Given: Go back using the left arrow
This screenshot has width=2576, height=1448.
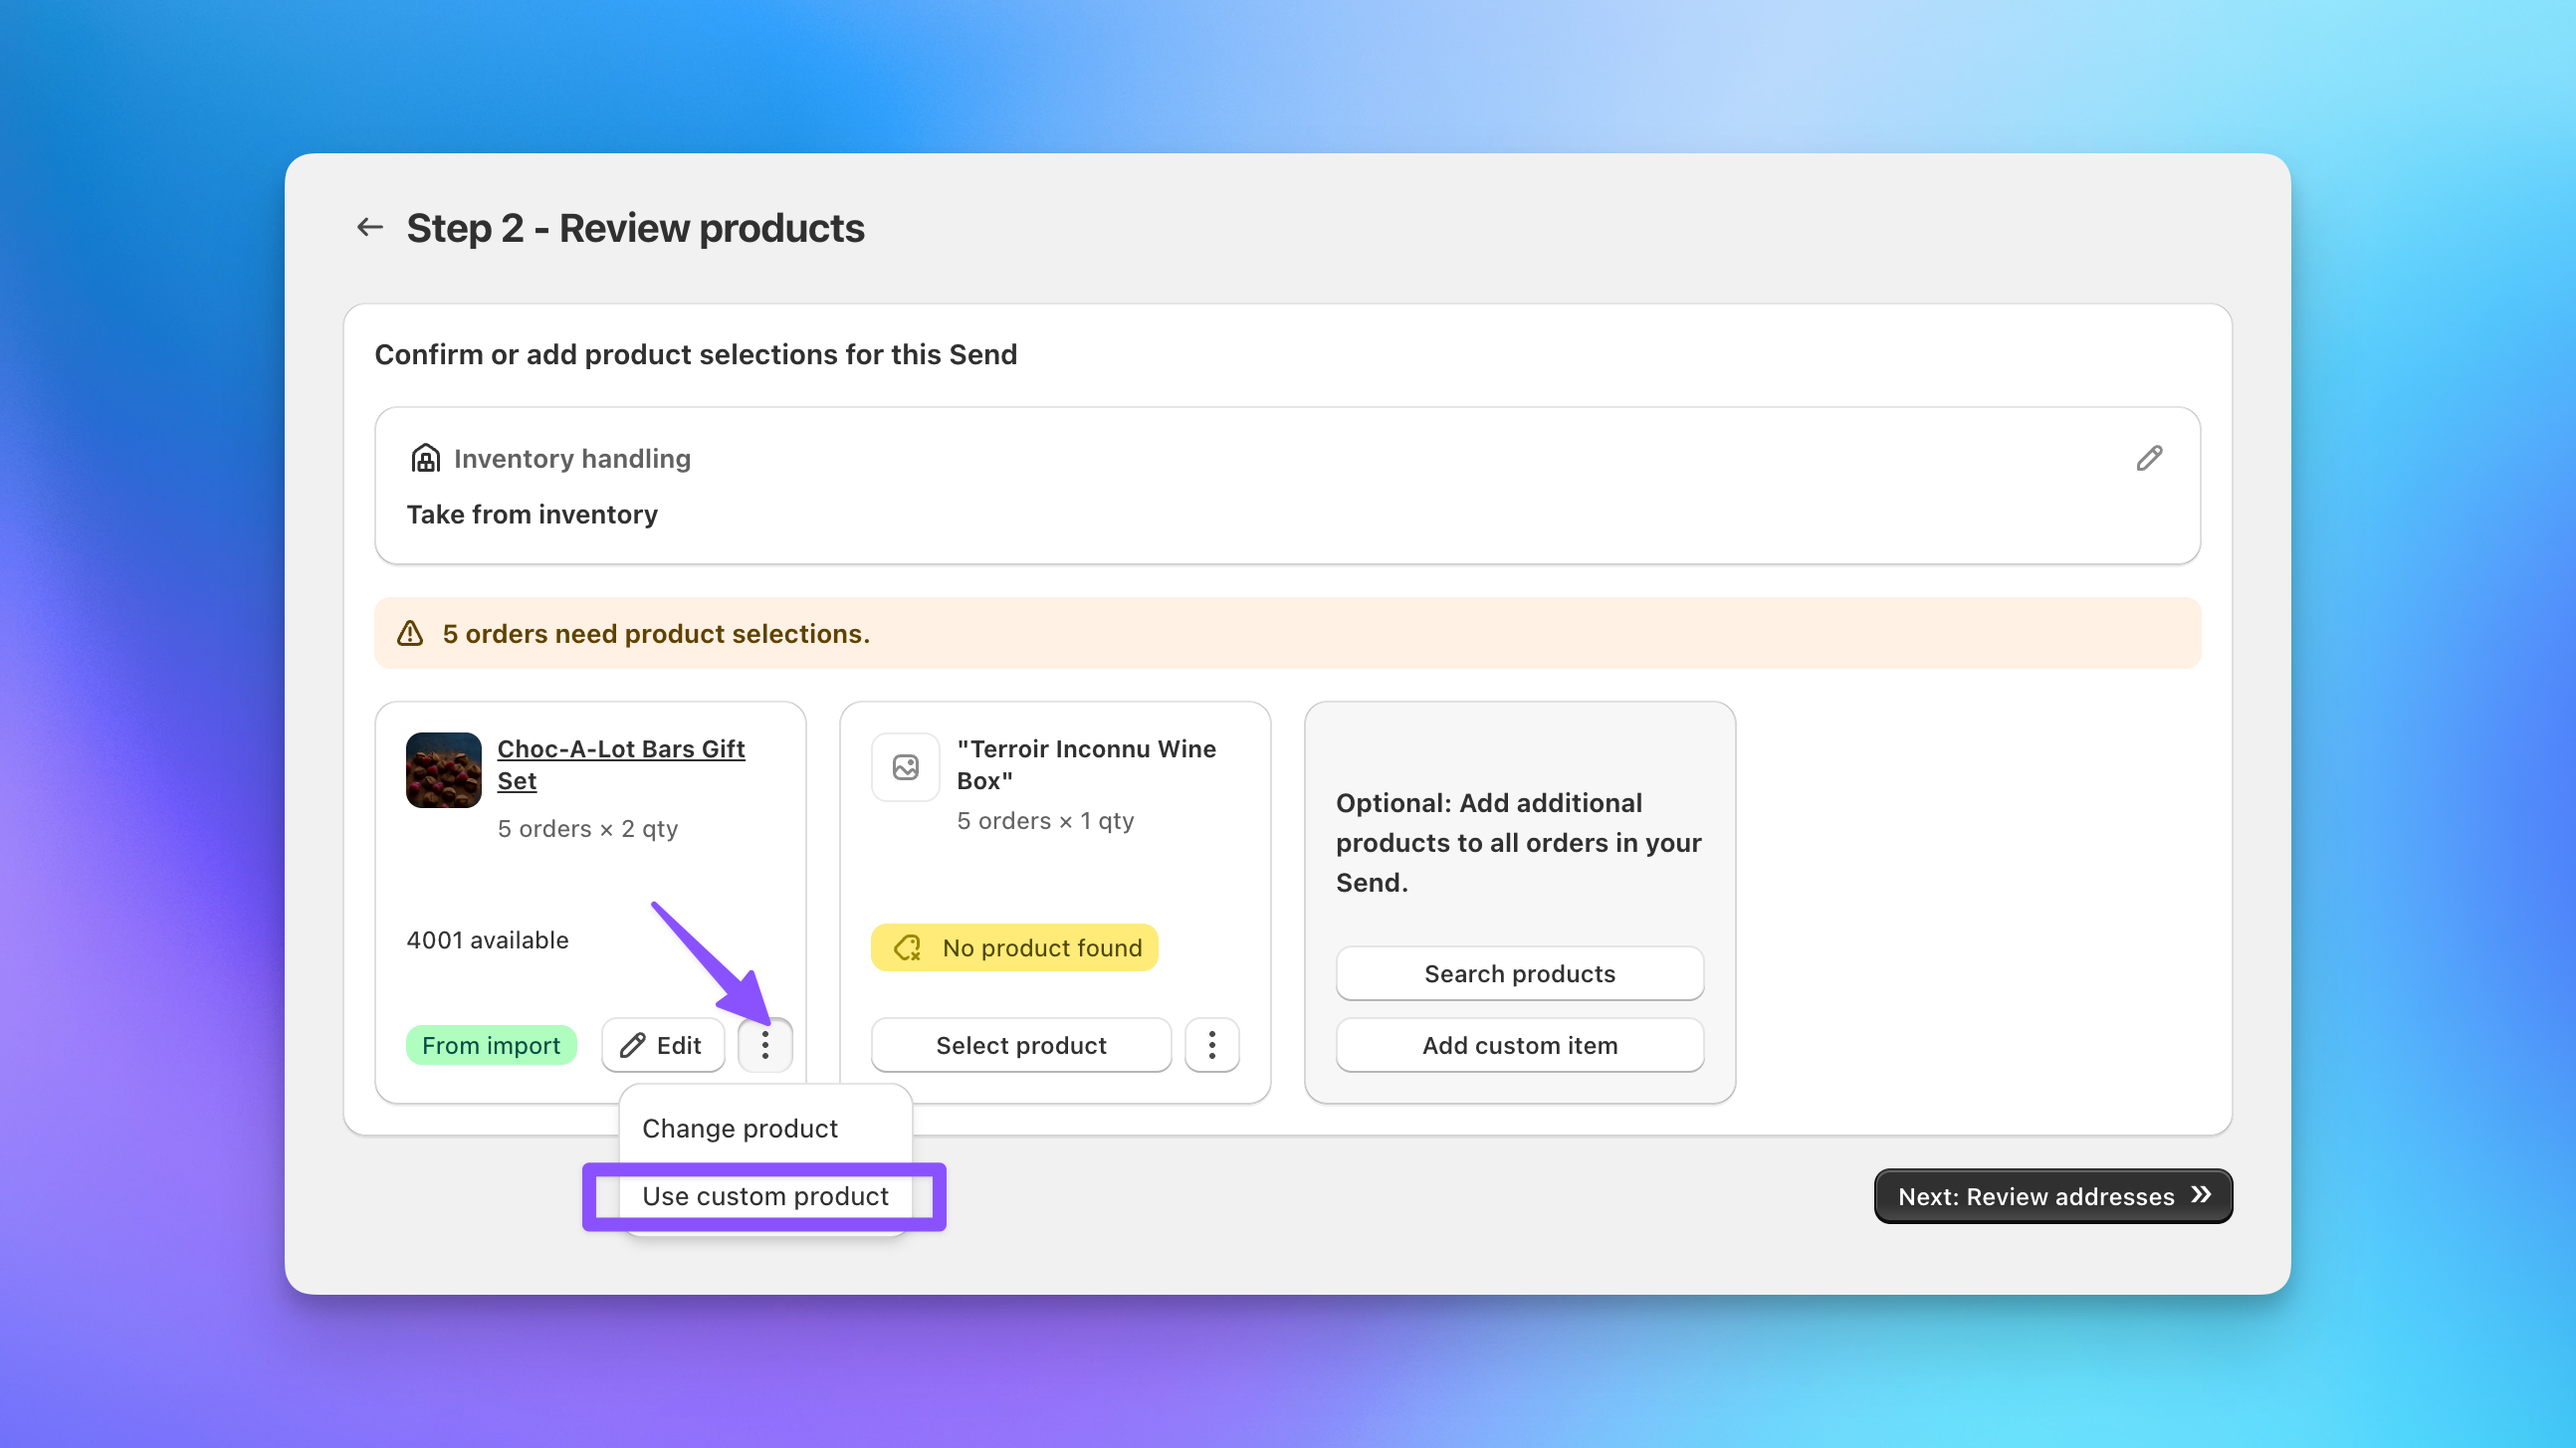Looking at the screenshot, I should 370,227.
